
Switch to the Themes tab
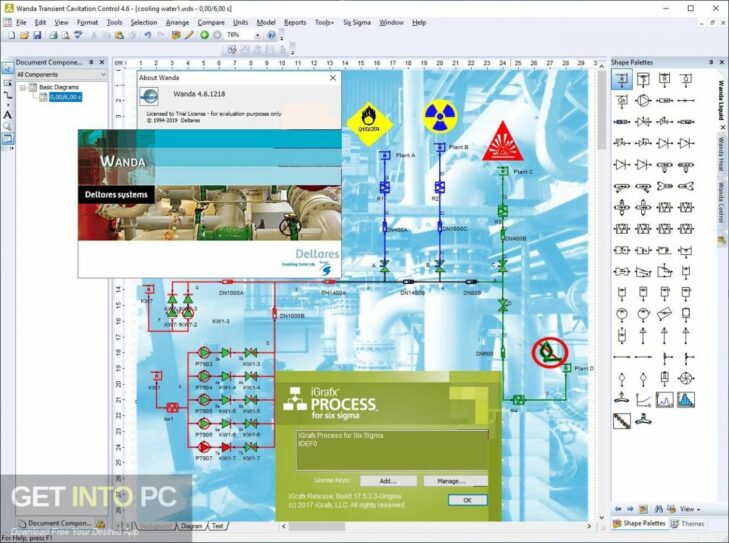pyautogui.click(x=688, y=523)
